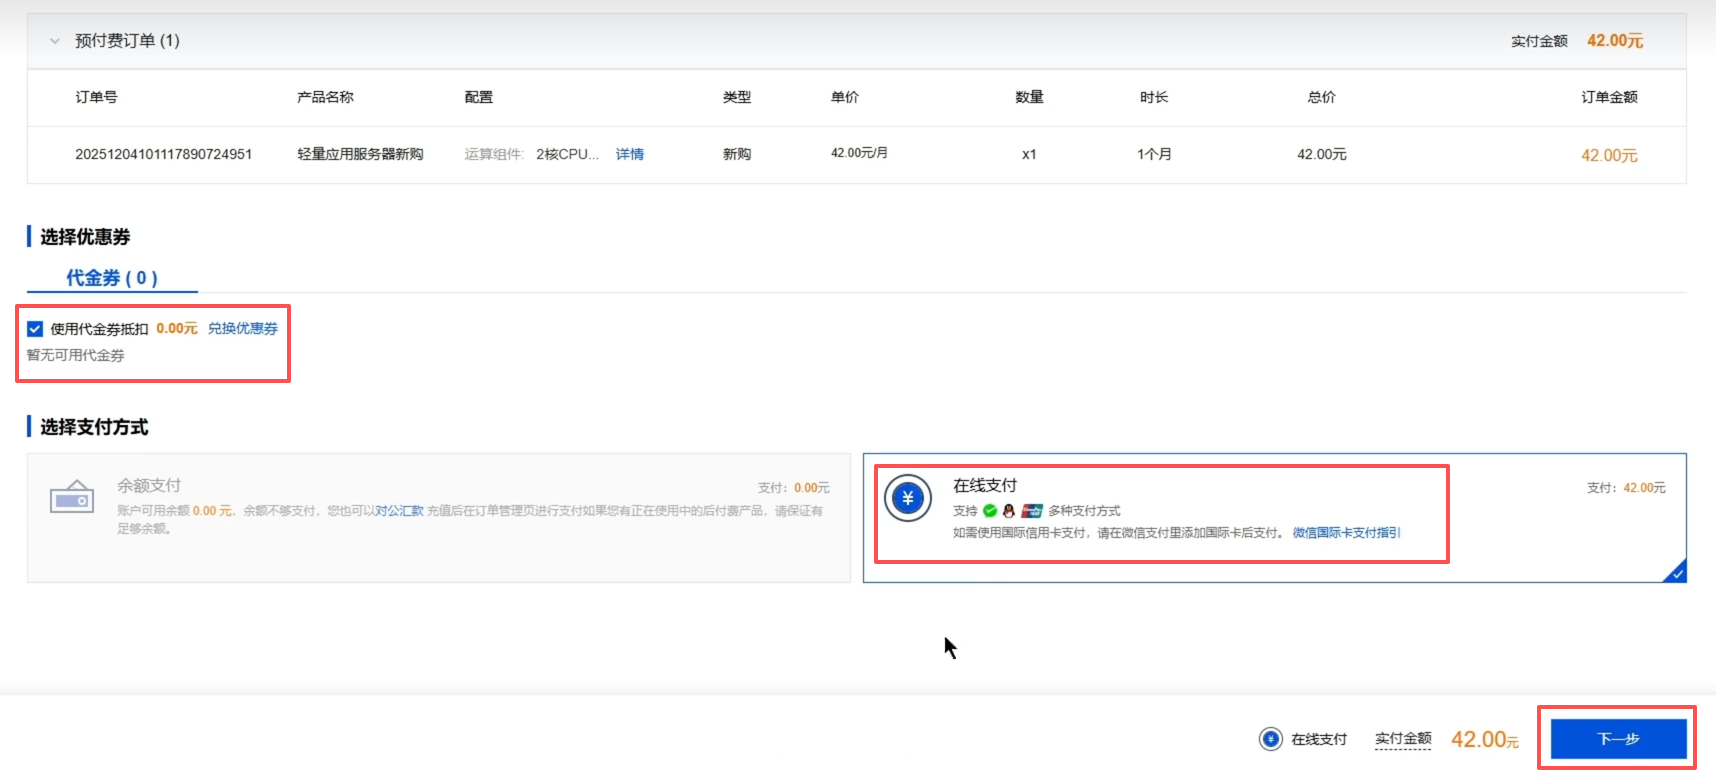Click the WeChat Pay green icon
The image size is (1716, 778).
(x=990, y=511)
